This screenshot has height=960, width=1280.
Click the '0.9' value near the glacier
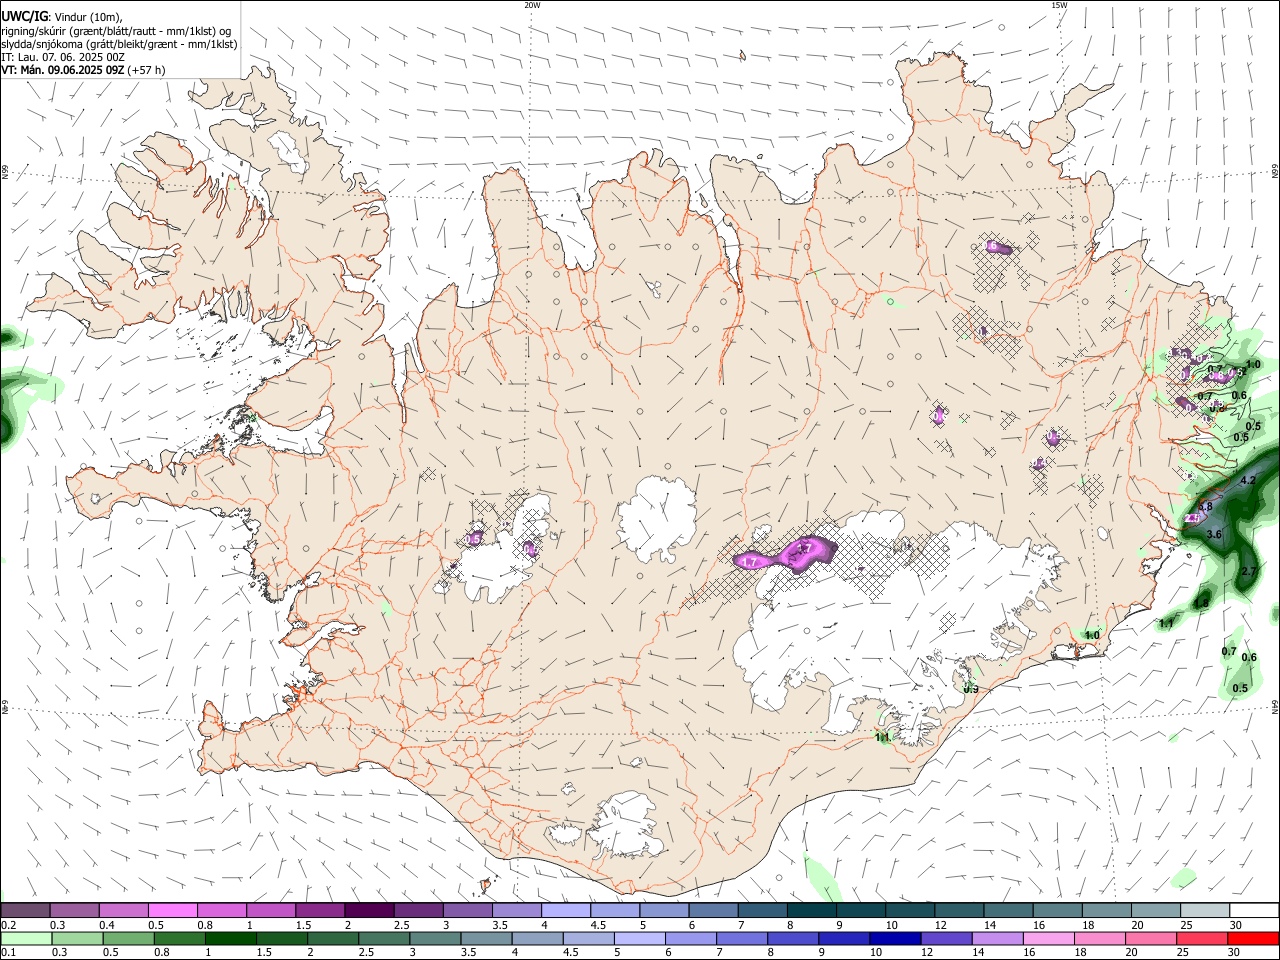pyautogui.click(x=970, y=689)
